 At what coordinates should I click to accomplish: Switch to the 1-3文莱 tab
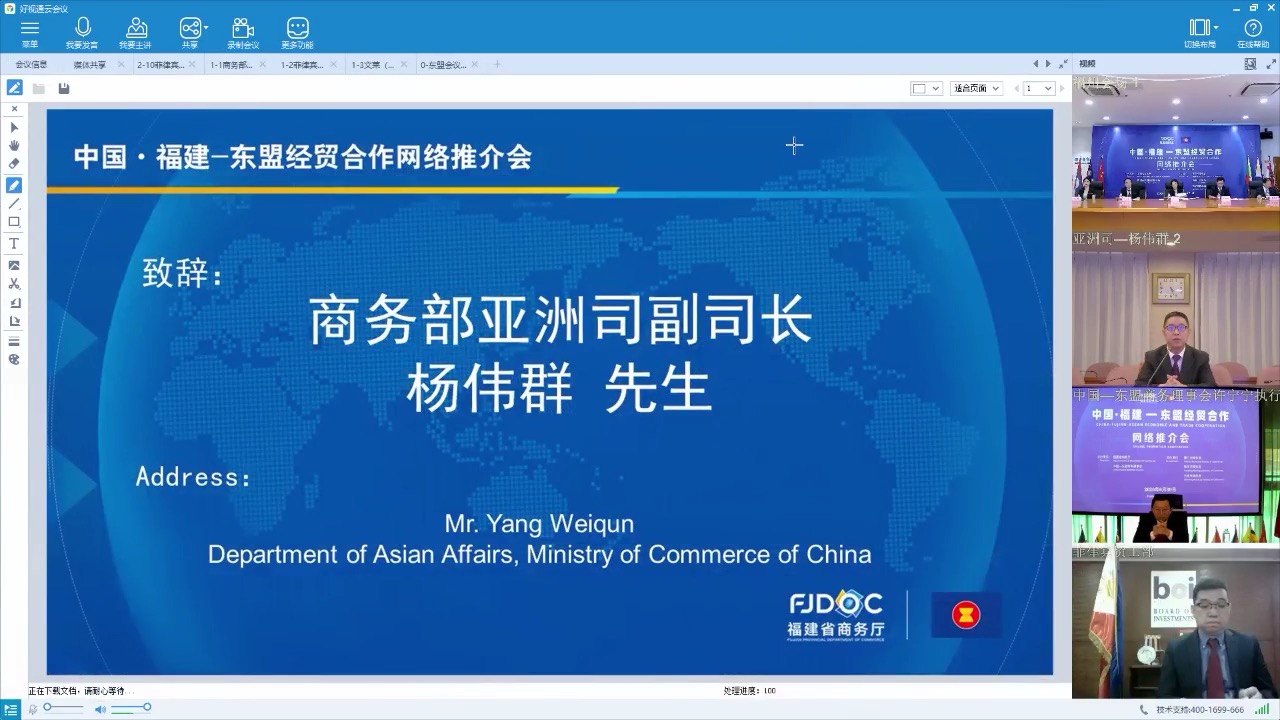(x=372, y=65)
